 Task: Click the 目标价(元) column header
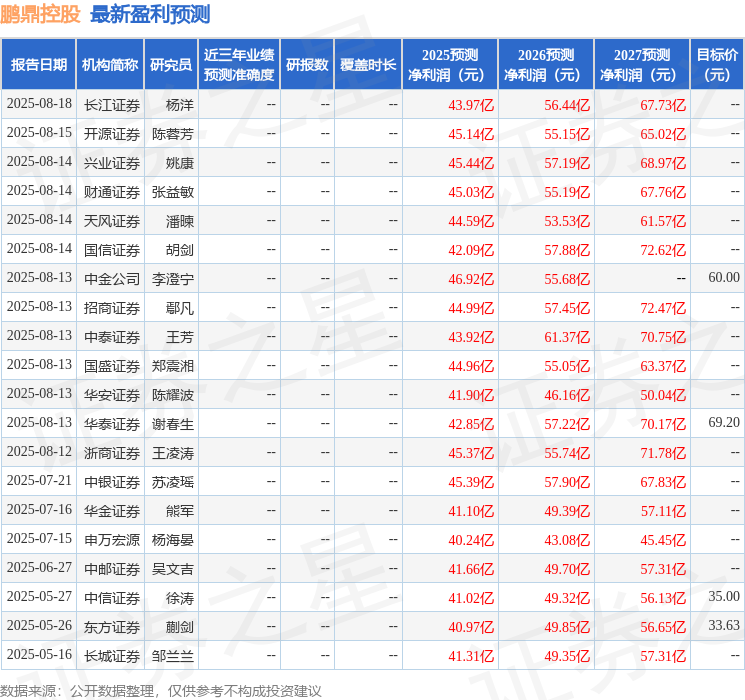(x=716, y=65)
